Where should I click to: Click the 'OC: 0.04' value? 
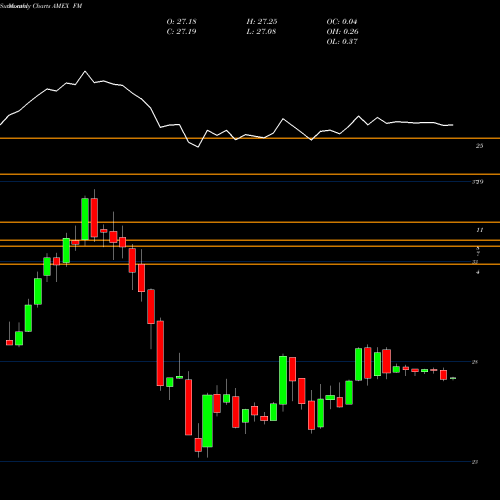(x=342, y=22)
